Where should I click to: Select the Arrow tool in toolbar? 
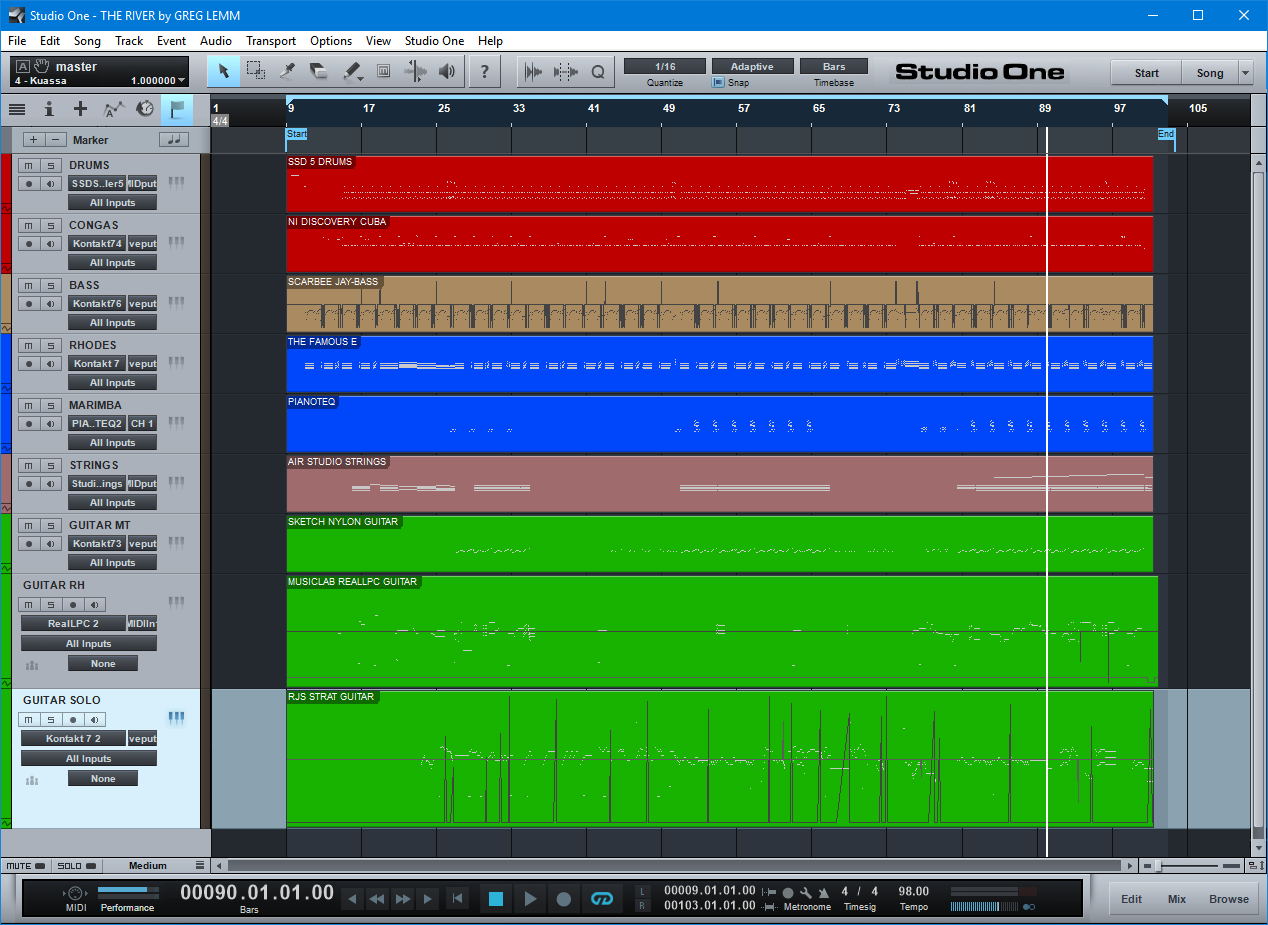(223, 71)
